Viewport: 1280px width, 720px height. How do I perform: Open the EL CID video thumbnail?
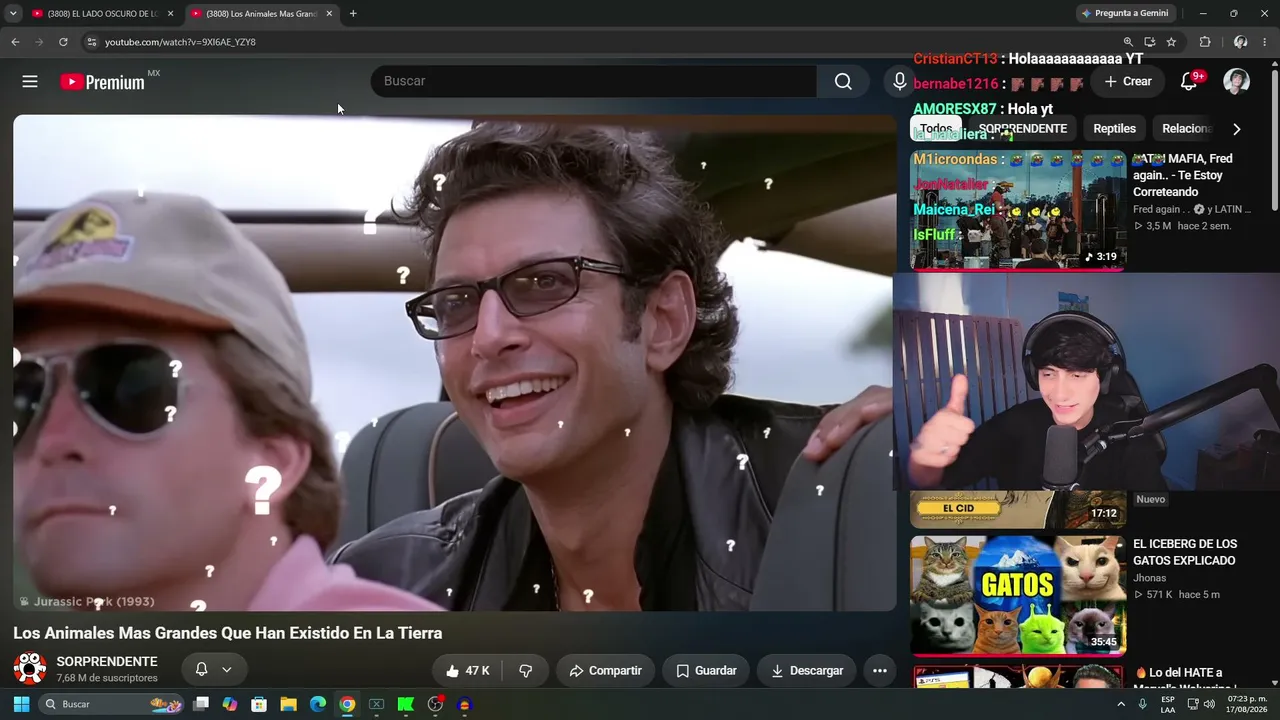[x=1018, y=509]
